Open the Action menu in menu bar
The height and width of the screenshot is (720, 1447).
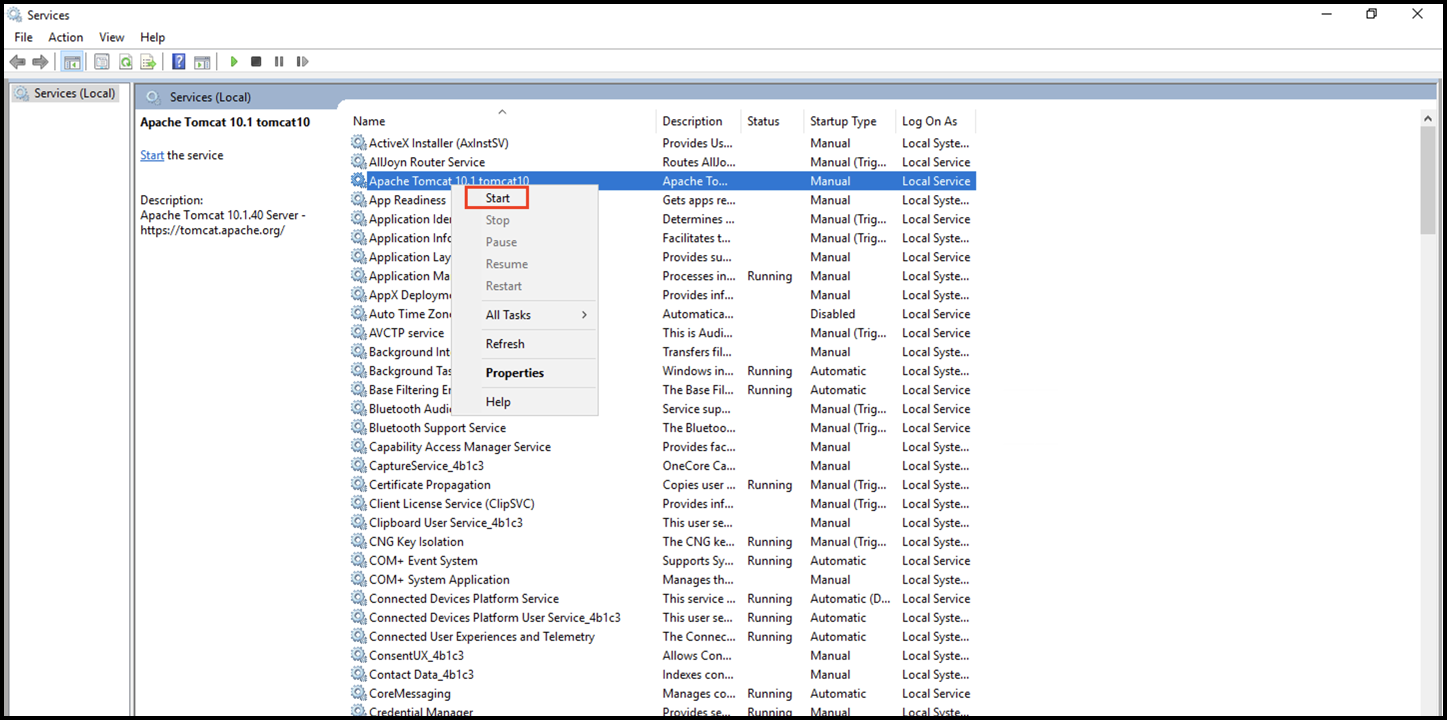tap(66, 37)
